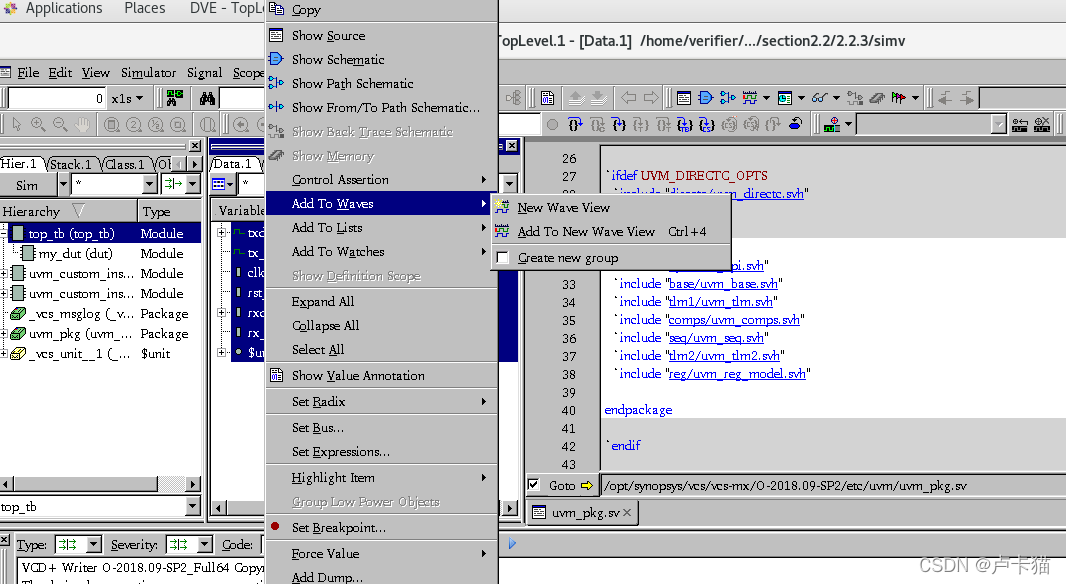Click the Goto arrow button

587,485
